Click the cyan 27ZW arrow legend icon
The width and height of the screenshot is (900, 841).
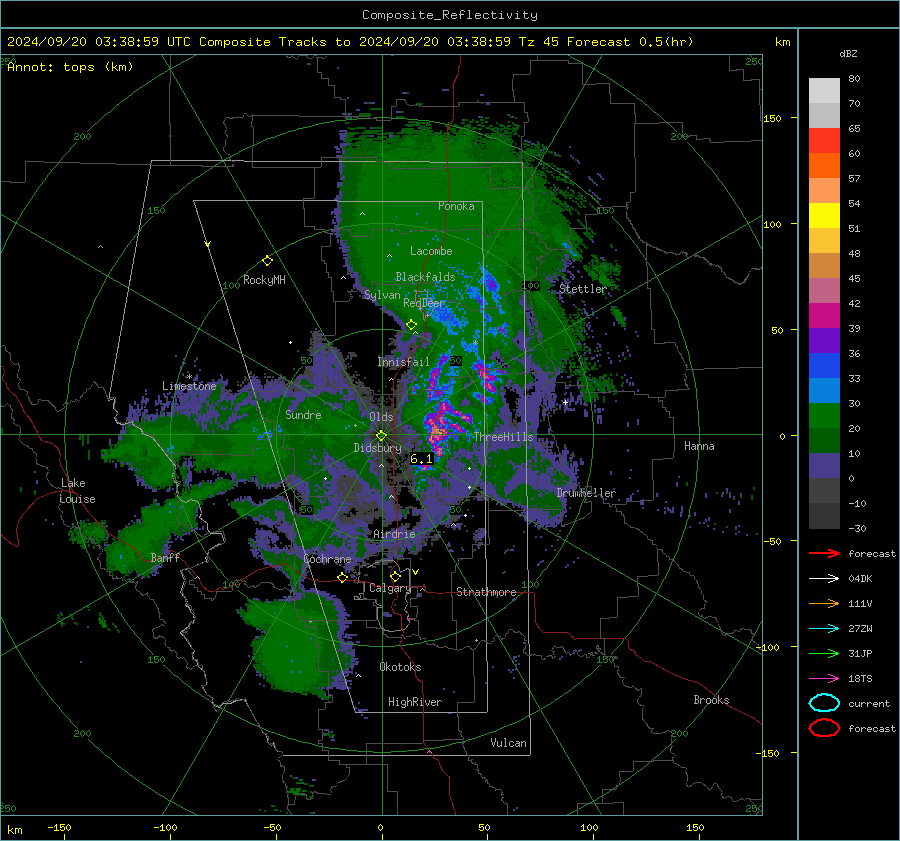pyautogui.click(x=824, y=629)
